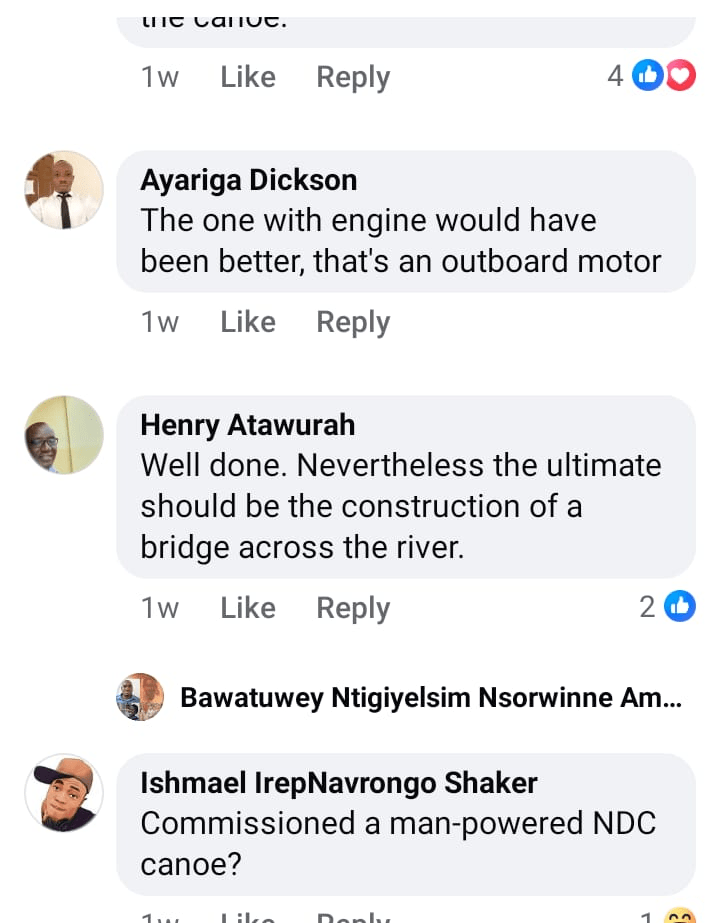Click the reaction count 4 on top comment
Screen dimensions: 720x923
[615, 75]
